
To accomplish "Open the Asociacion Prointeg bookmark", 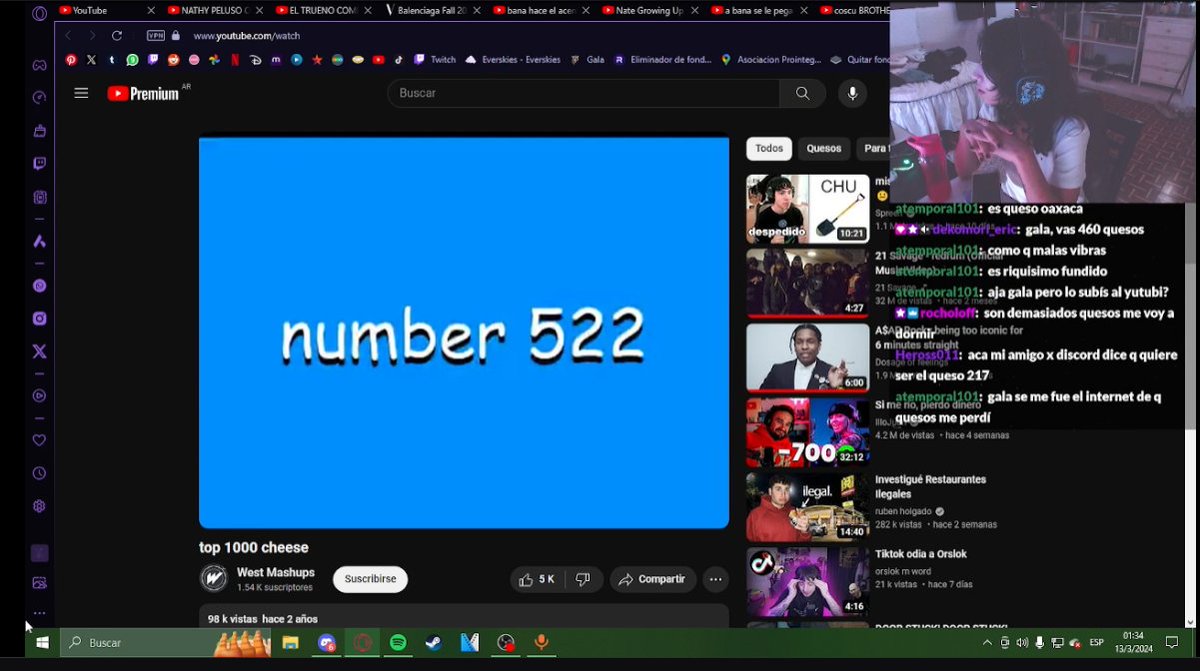I will click(x=771, y=60).
